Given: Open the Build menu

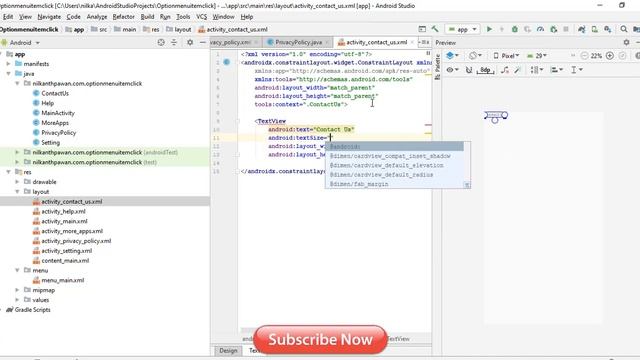Looking at the screenshot, I should coord(147,17).
